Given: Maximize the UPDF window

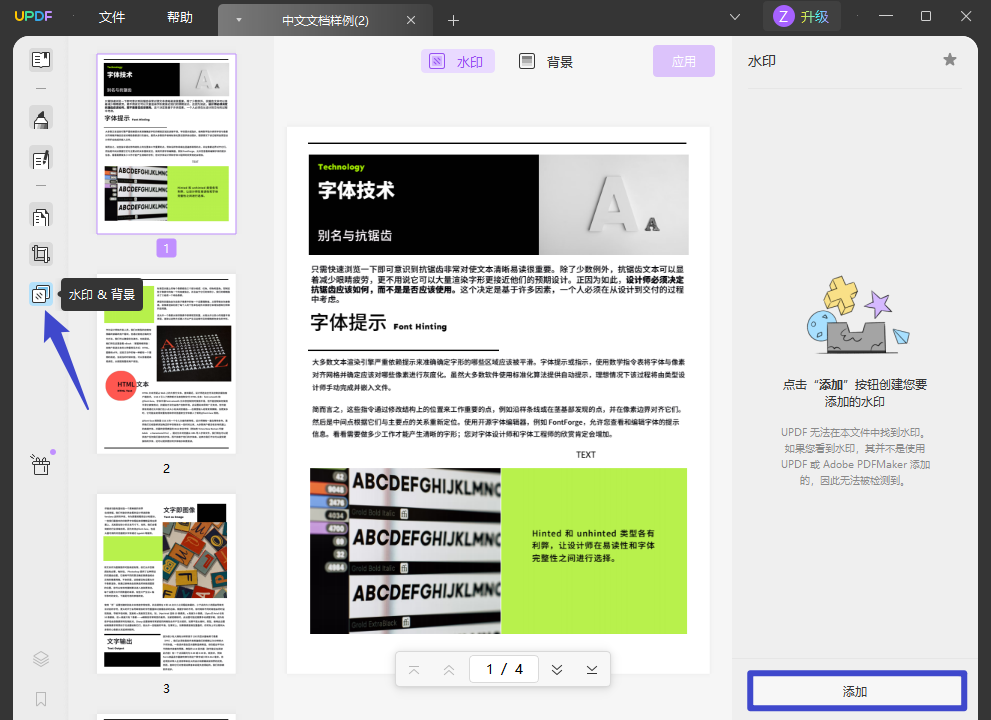Looking at the screenshot, I should [926, 16].
